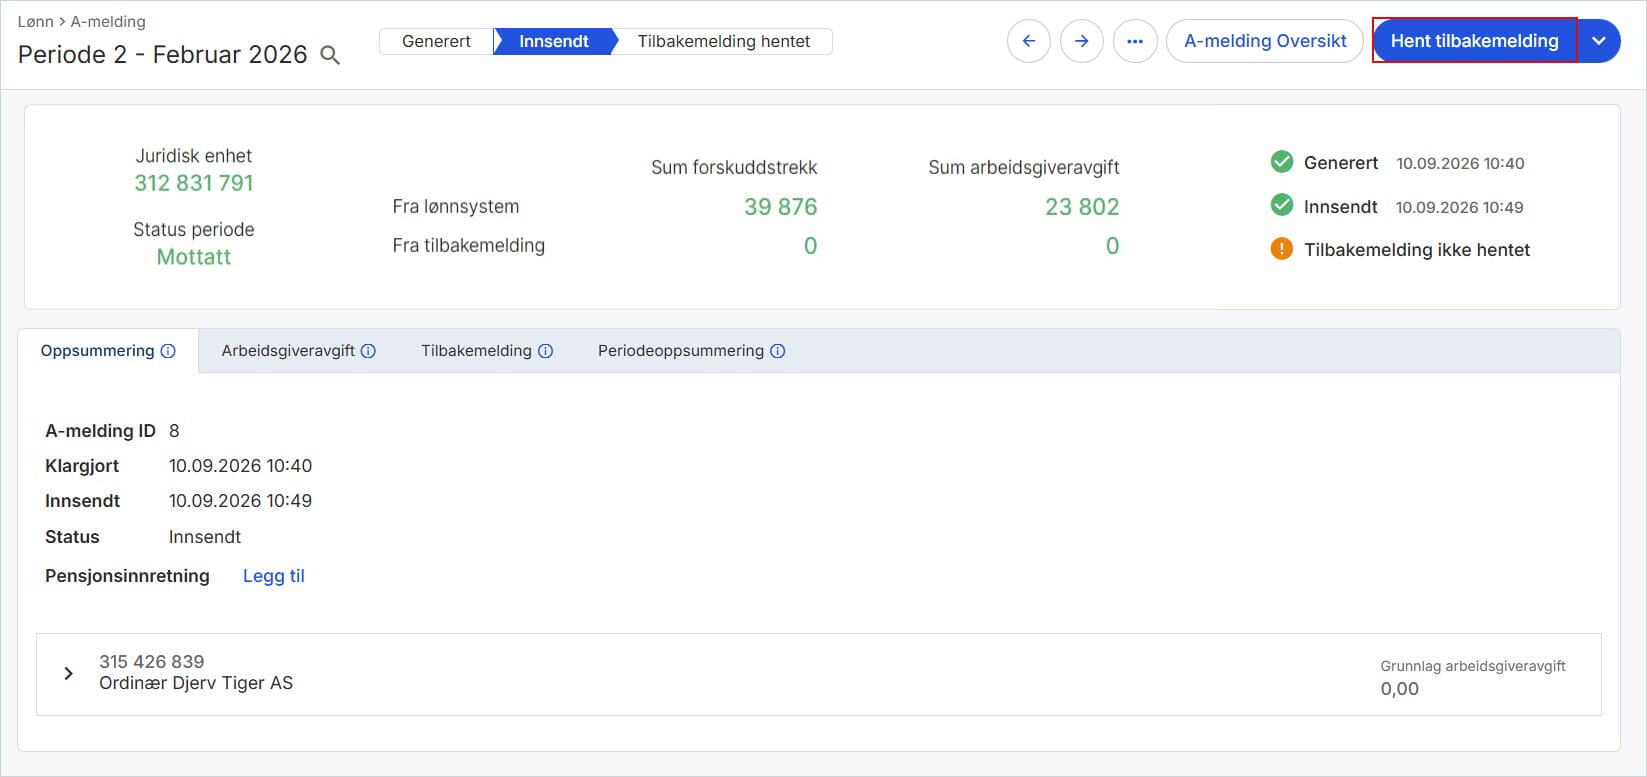1647x777 pixels.
Task: Click the info icon beside Periodeoppsummering tab
Action: (777, 351)
